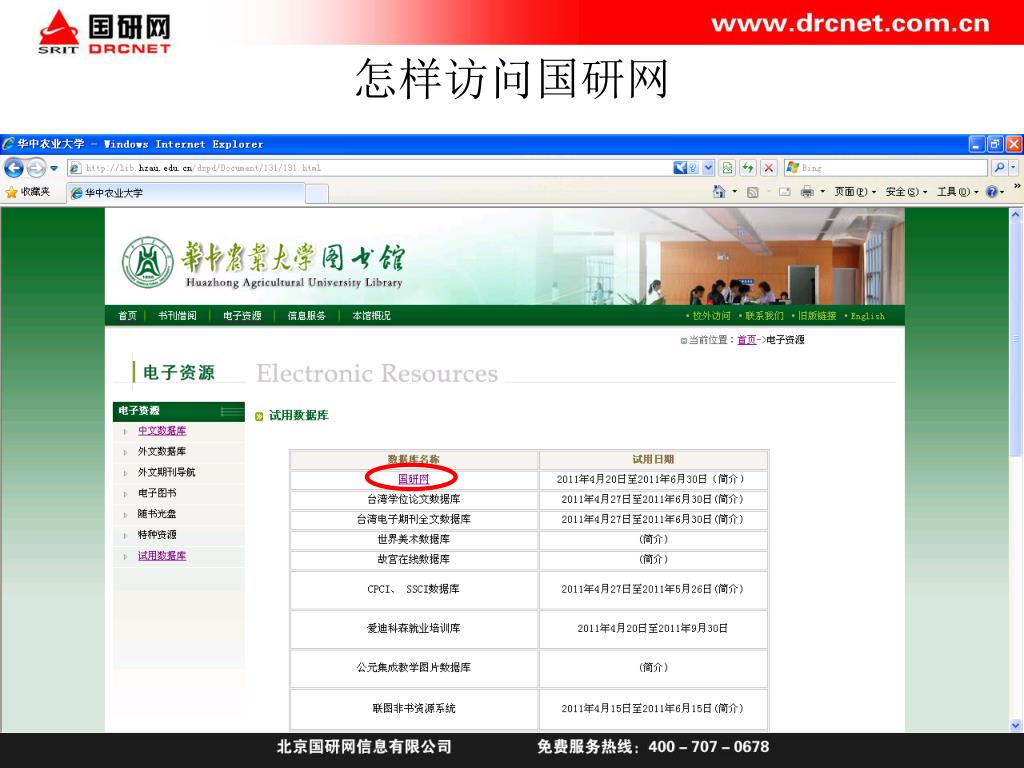This screenshot has height=768, width=1024.
Task: Open 收藏夹 favorites with star icon
Action: pos(27,192)
